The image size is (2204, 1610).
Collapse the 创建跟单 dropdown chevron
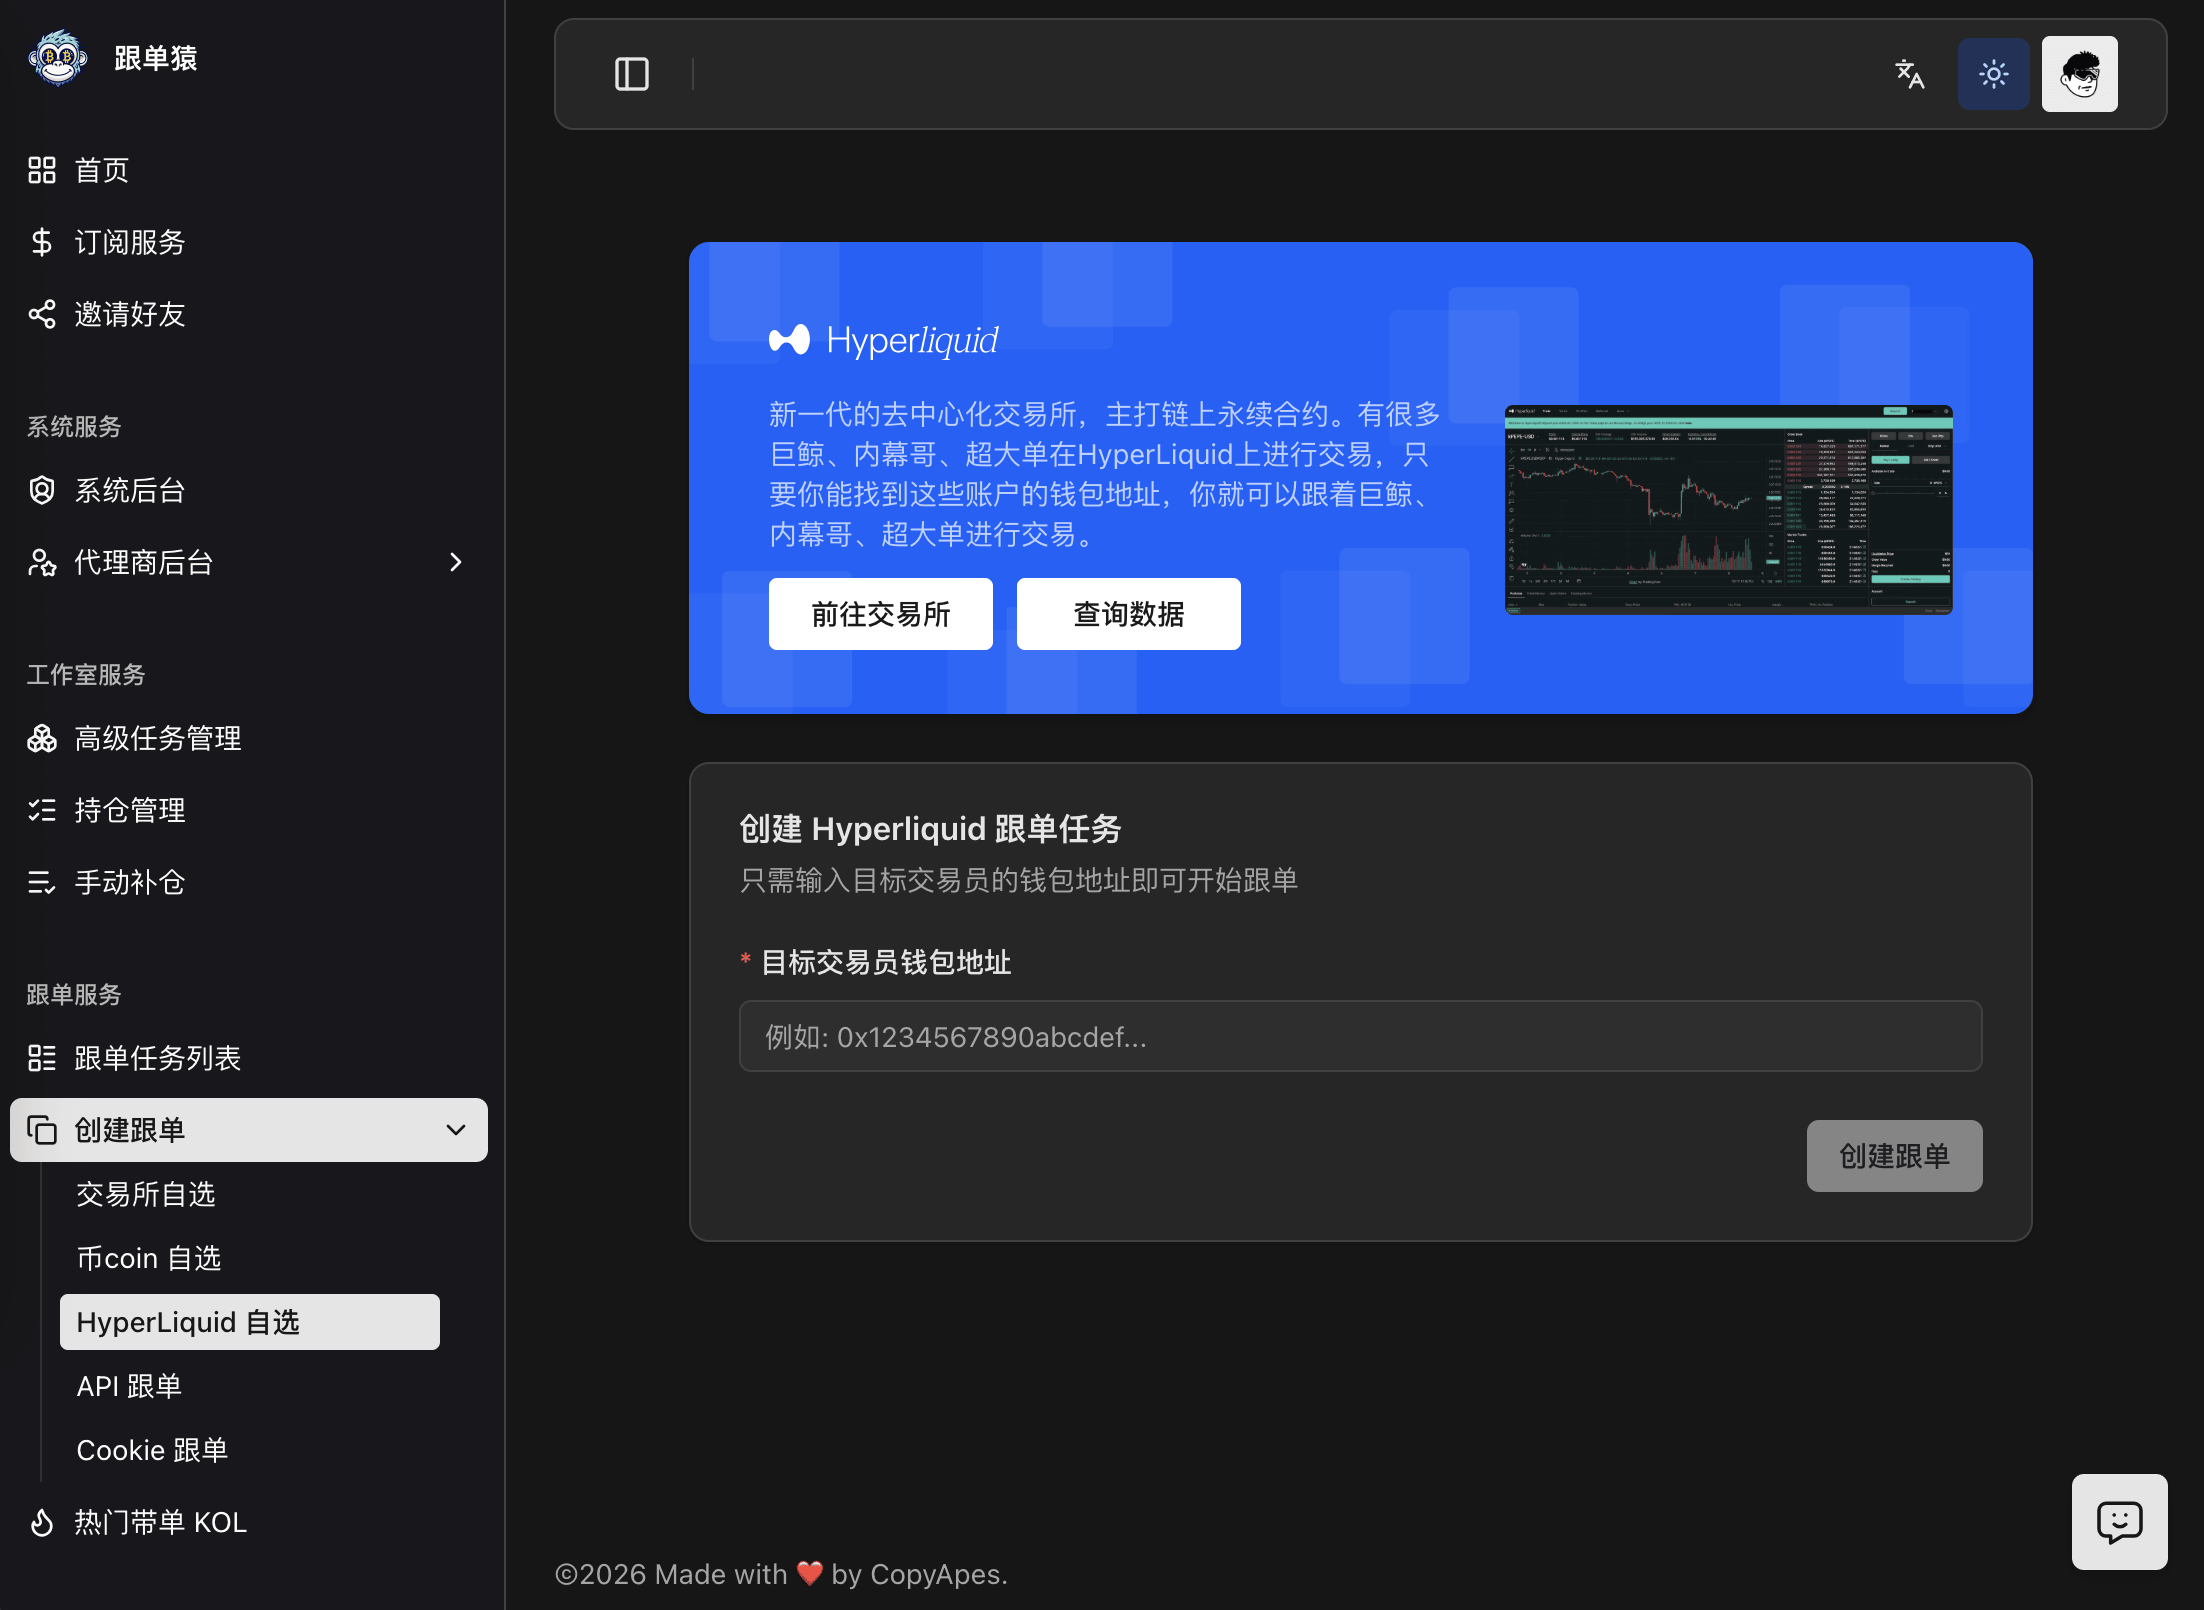(456, 1130)
